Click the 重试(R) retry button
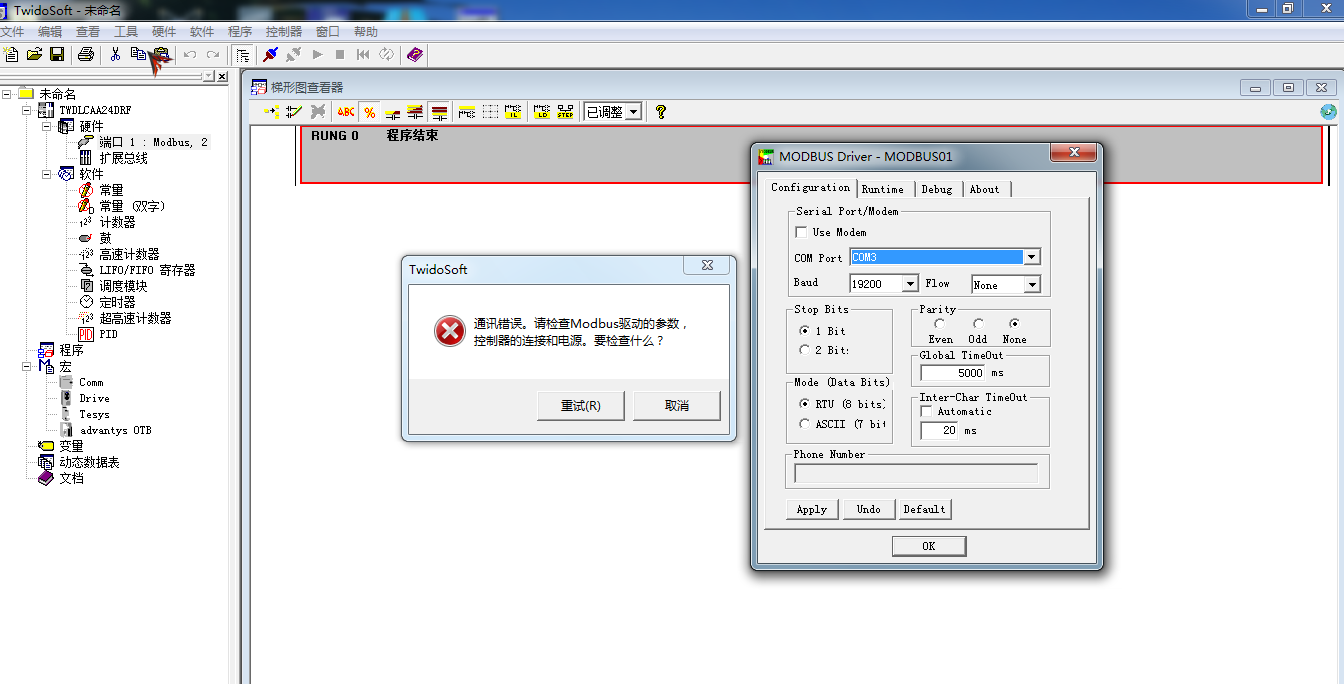 pos(580,406)
